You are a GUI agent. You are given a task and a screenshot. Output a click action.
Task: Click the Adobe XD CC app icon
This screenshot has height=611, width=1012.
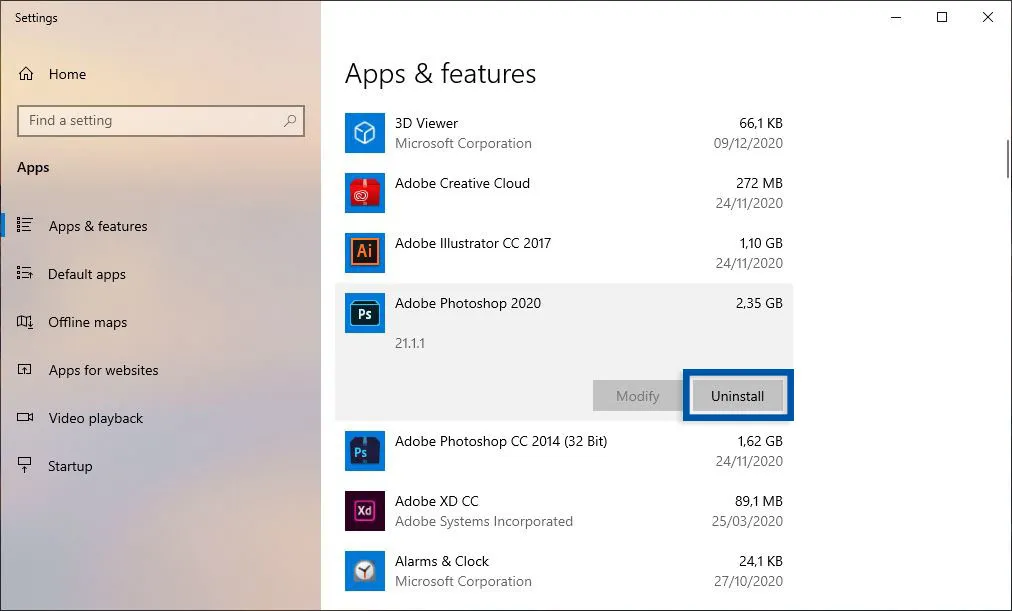pos(364,511)
